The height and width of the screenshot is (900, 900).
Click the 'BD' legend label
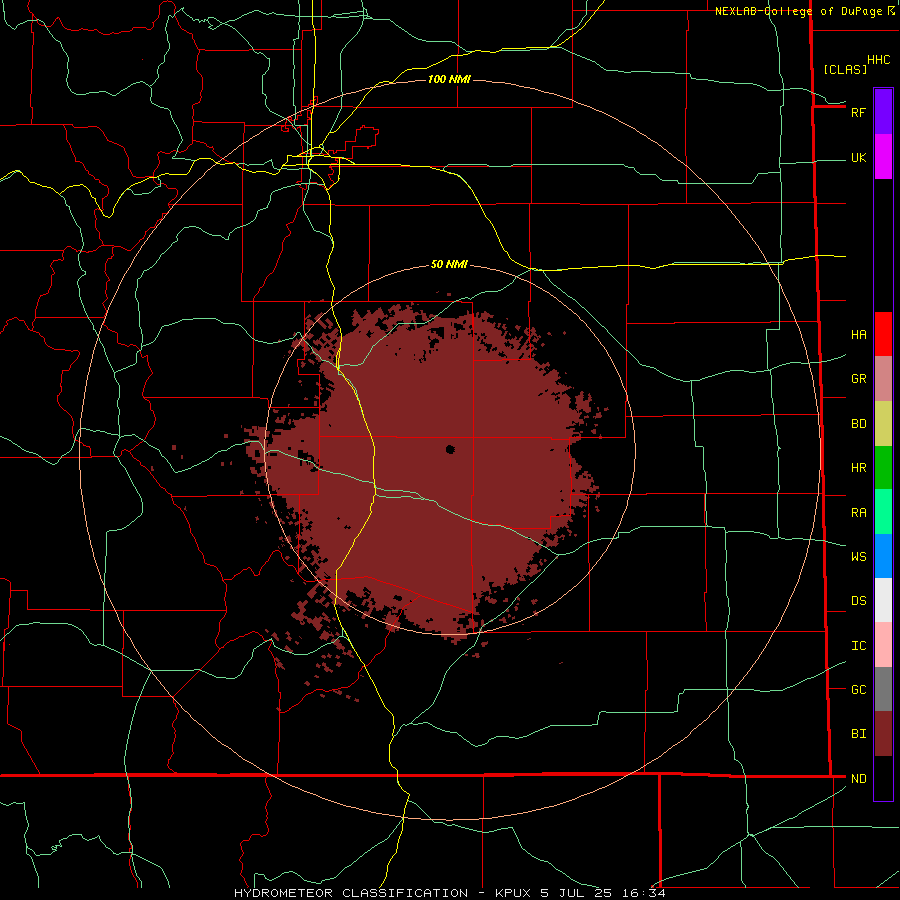pos(858,424)
